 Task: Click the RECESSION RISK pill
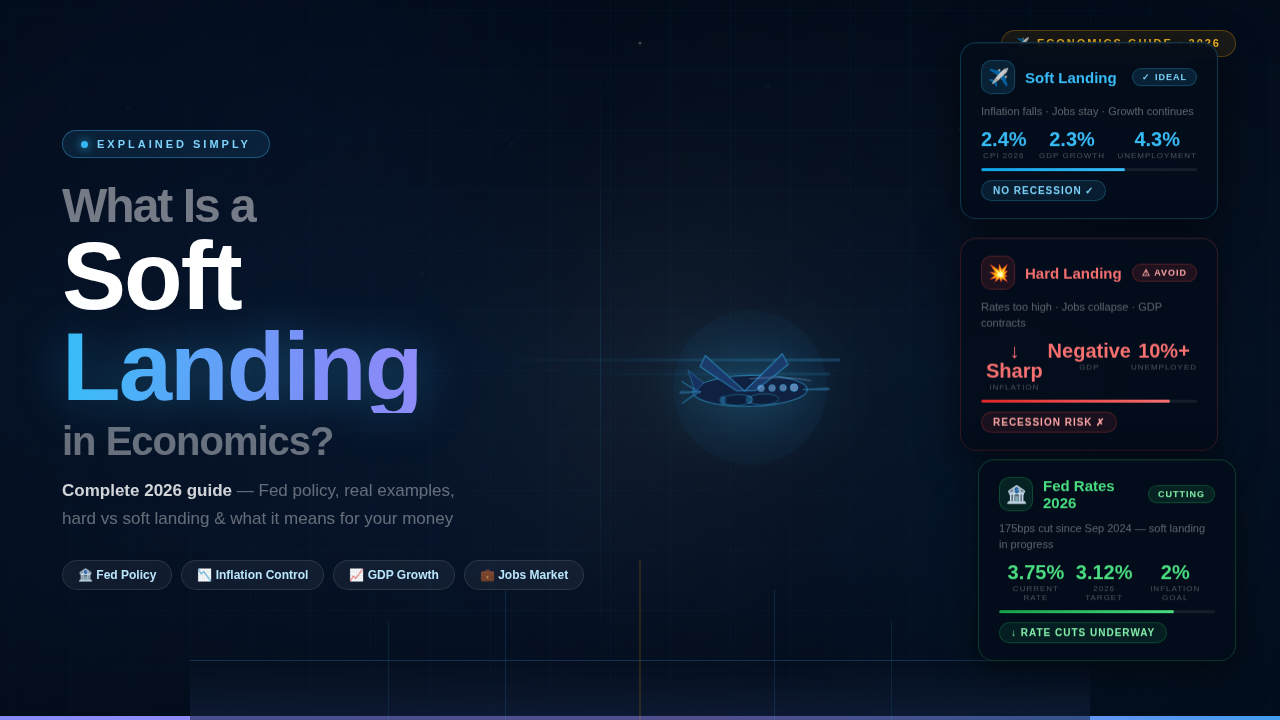click(1049, 422)
